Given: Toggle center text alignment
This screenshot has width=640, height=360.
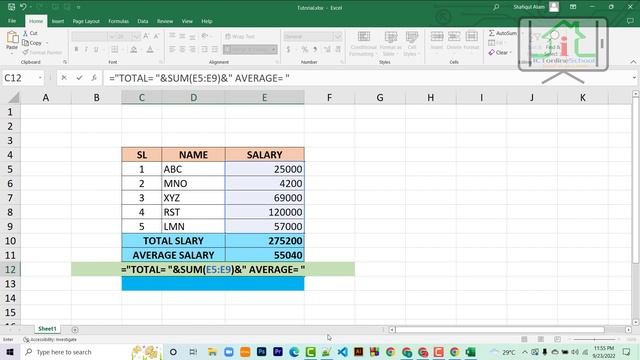Looking at the screenshot, I should tap(182, 49).
